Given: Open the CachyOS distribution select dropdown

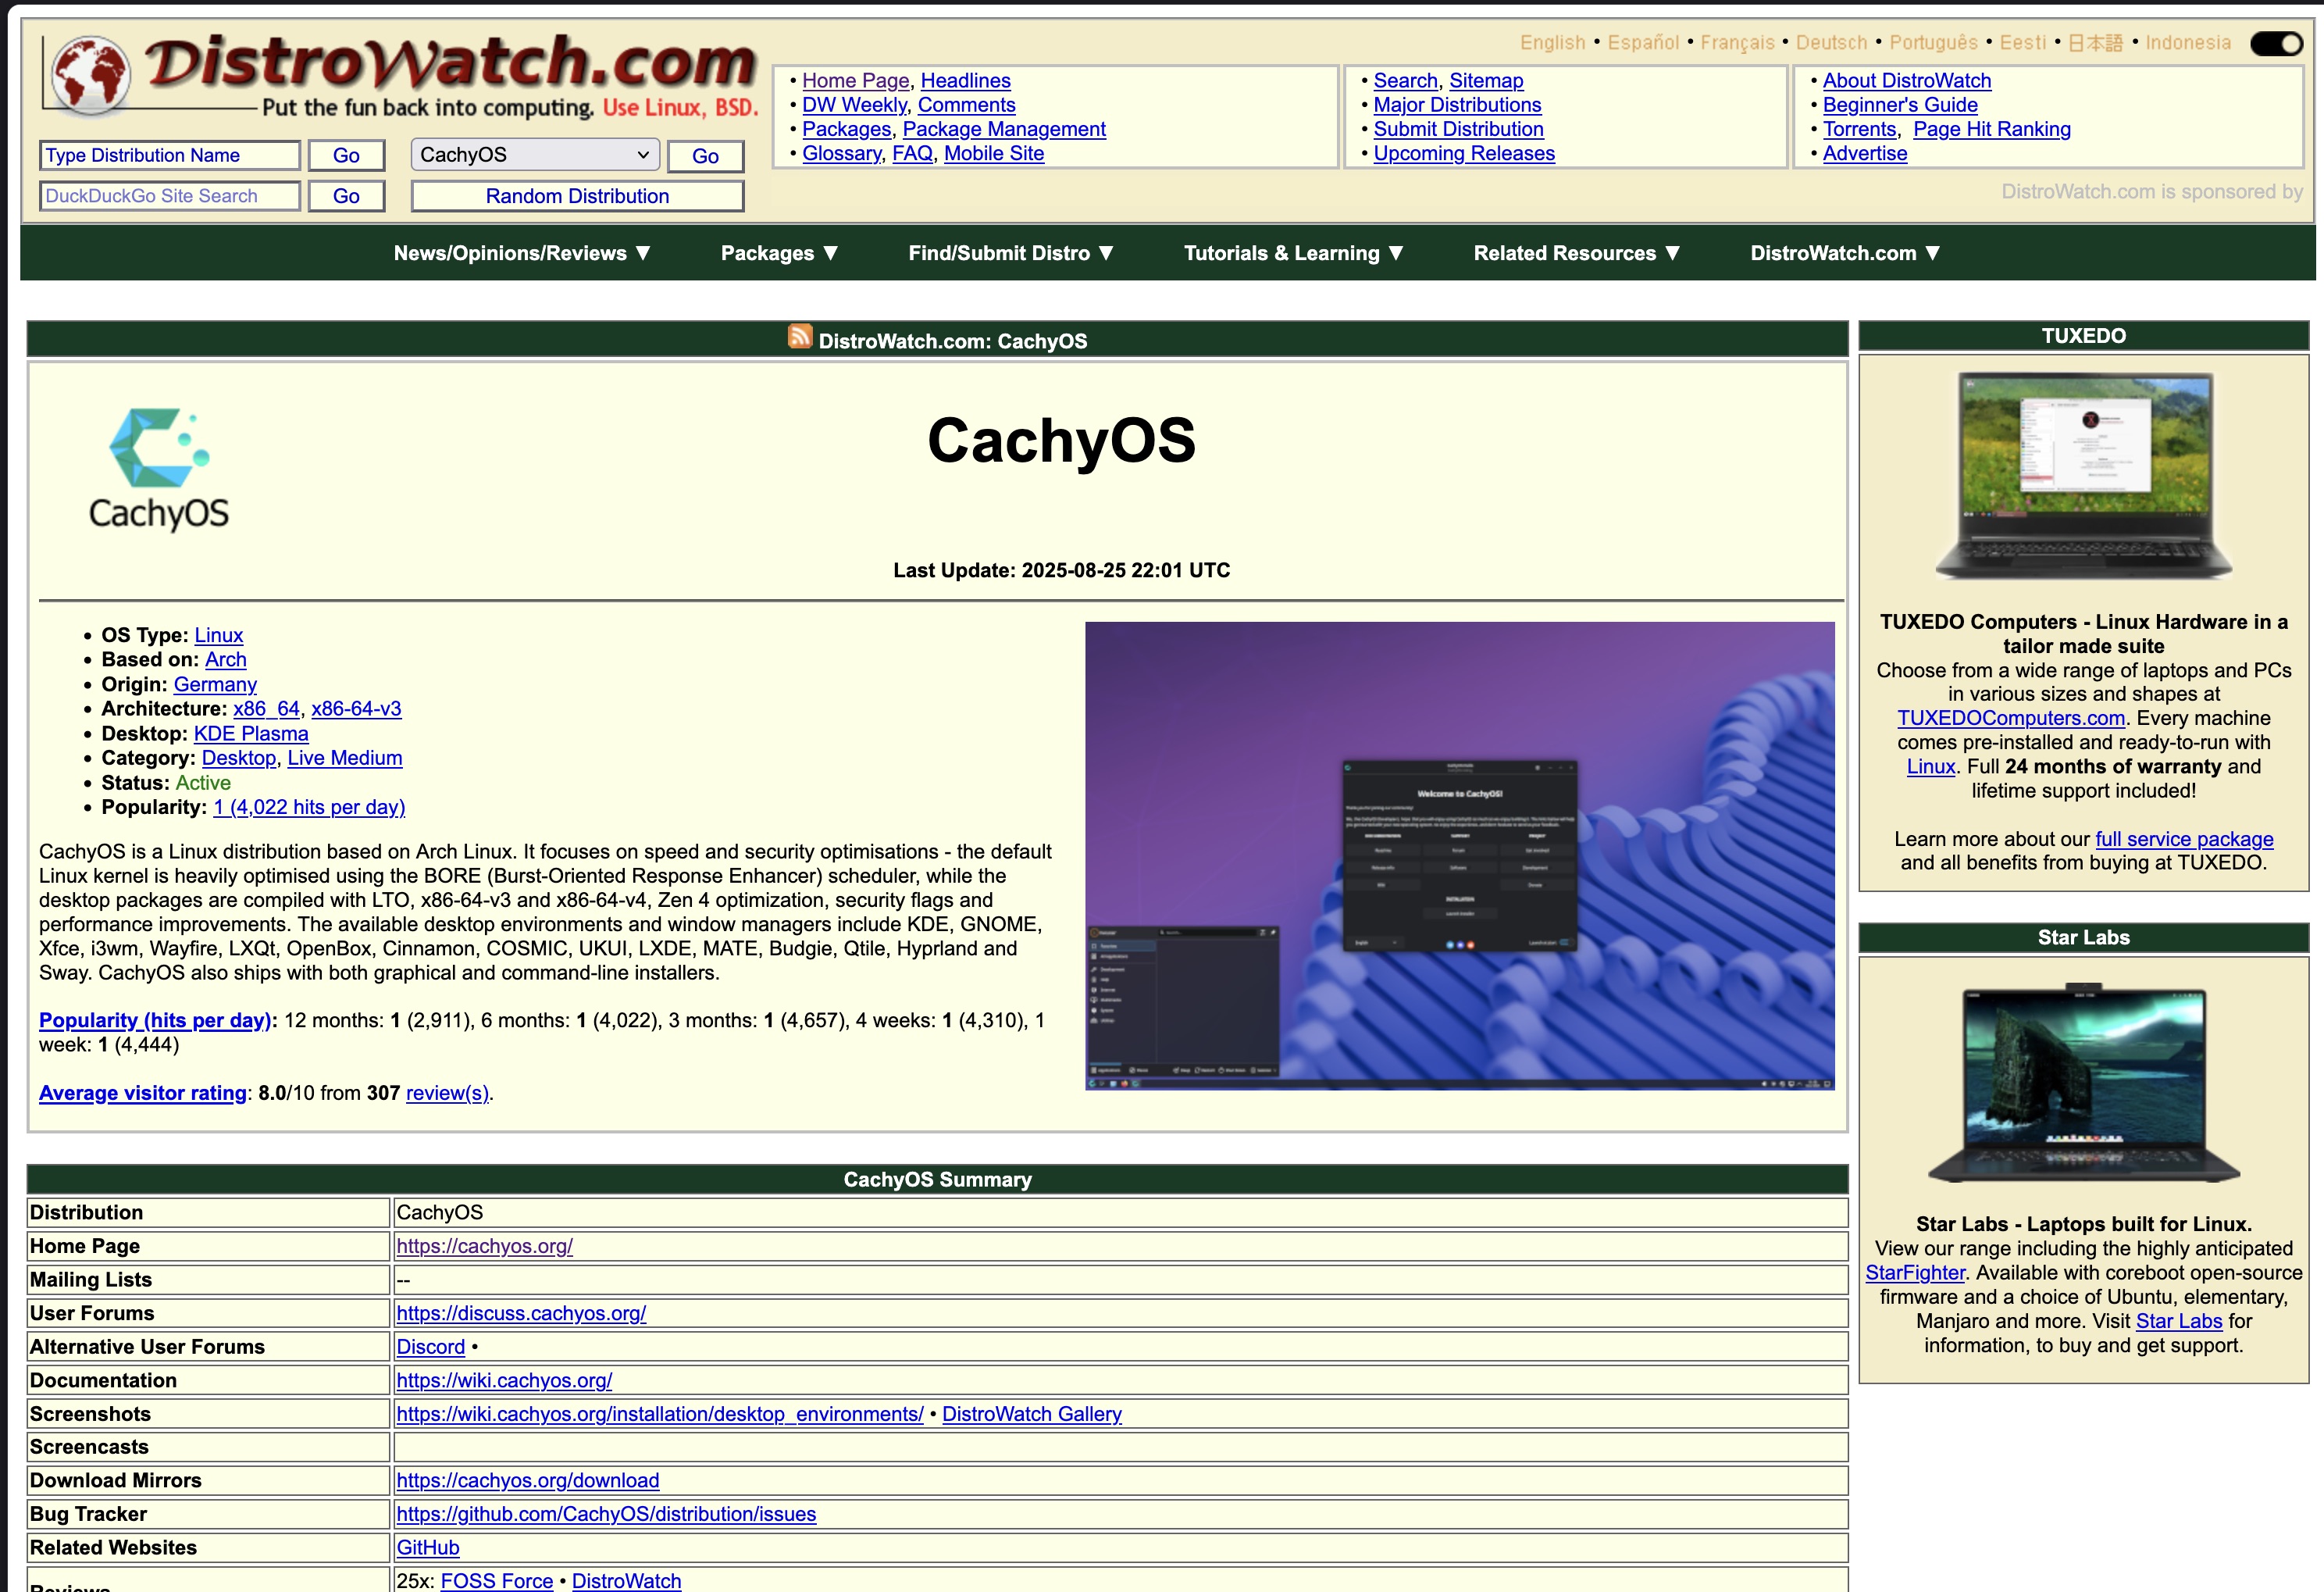Looking at the screenshot, I should pyautogui.click(x=535, y=155).
